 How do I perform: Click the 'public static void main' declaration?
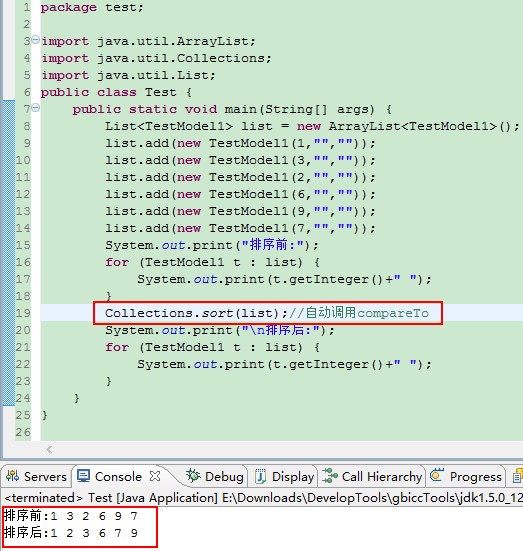coord(232,109)
